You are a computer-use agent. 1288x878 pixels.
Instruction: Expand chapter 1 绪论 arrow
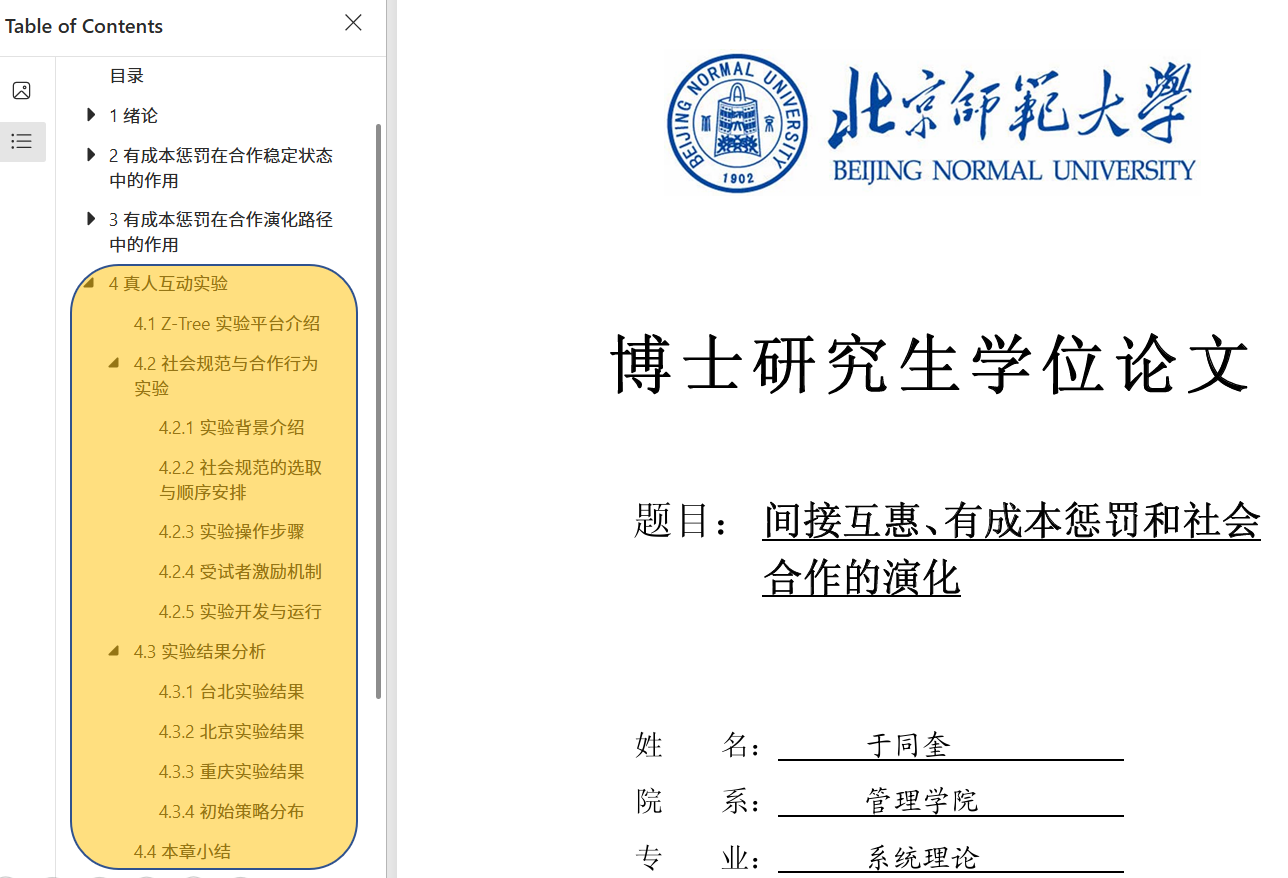tap(92, 116)
